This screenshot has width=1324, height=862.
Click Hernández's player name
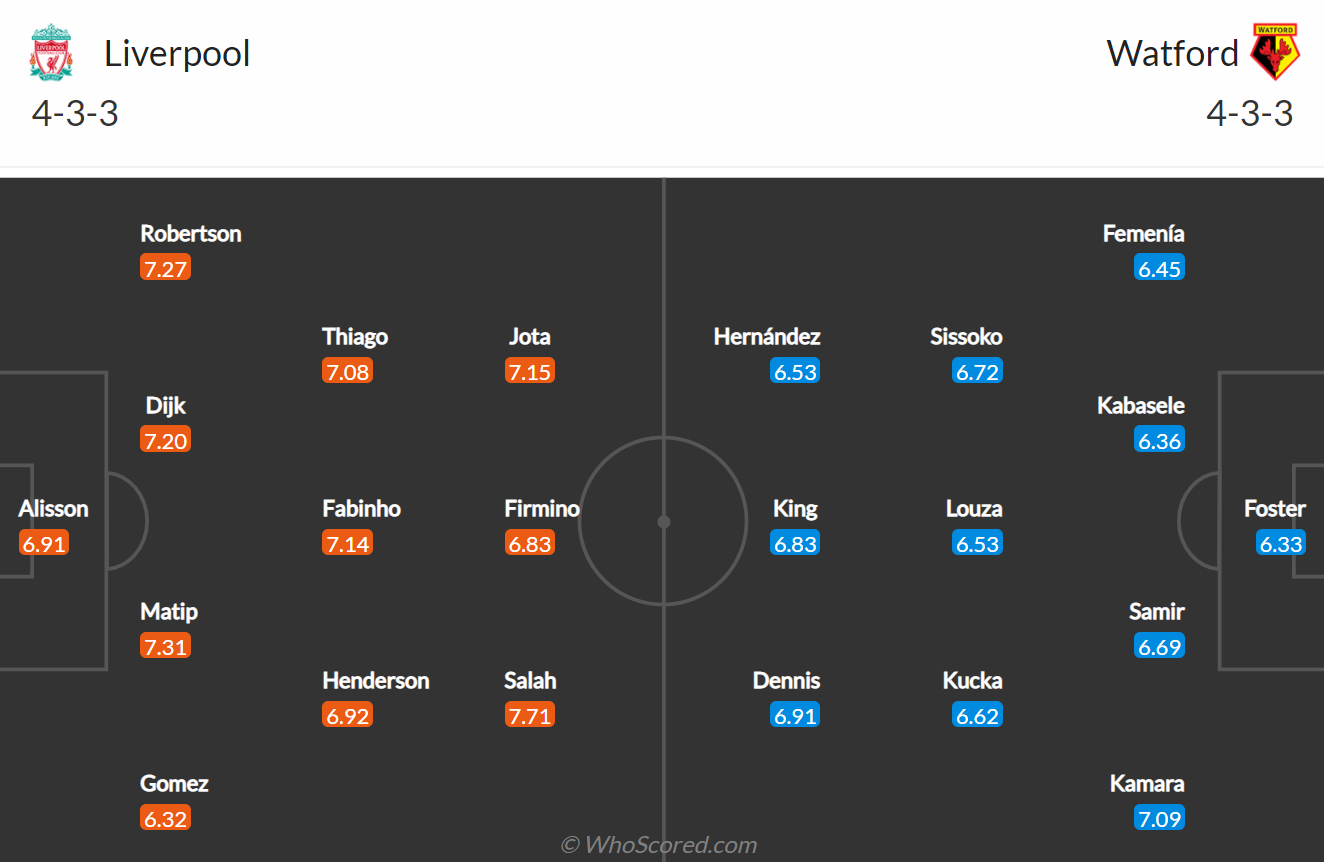[767, 336]
